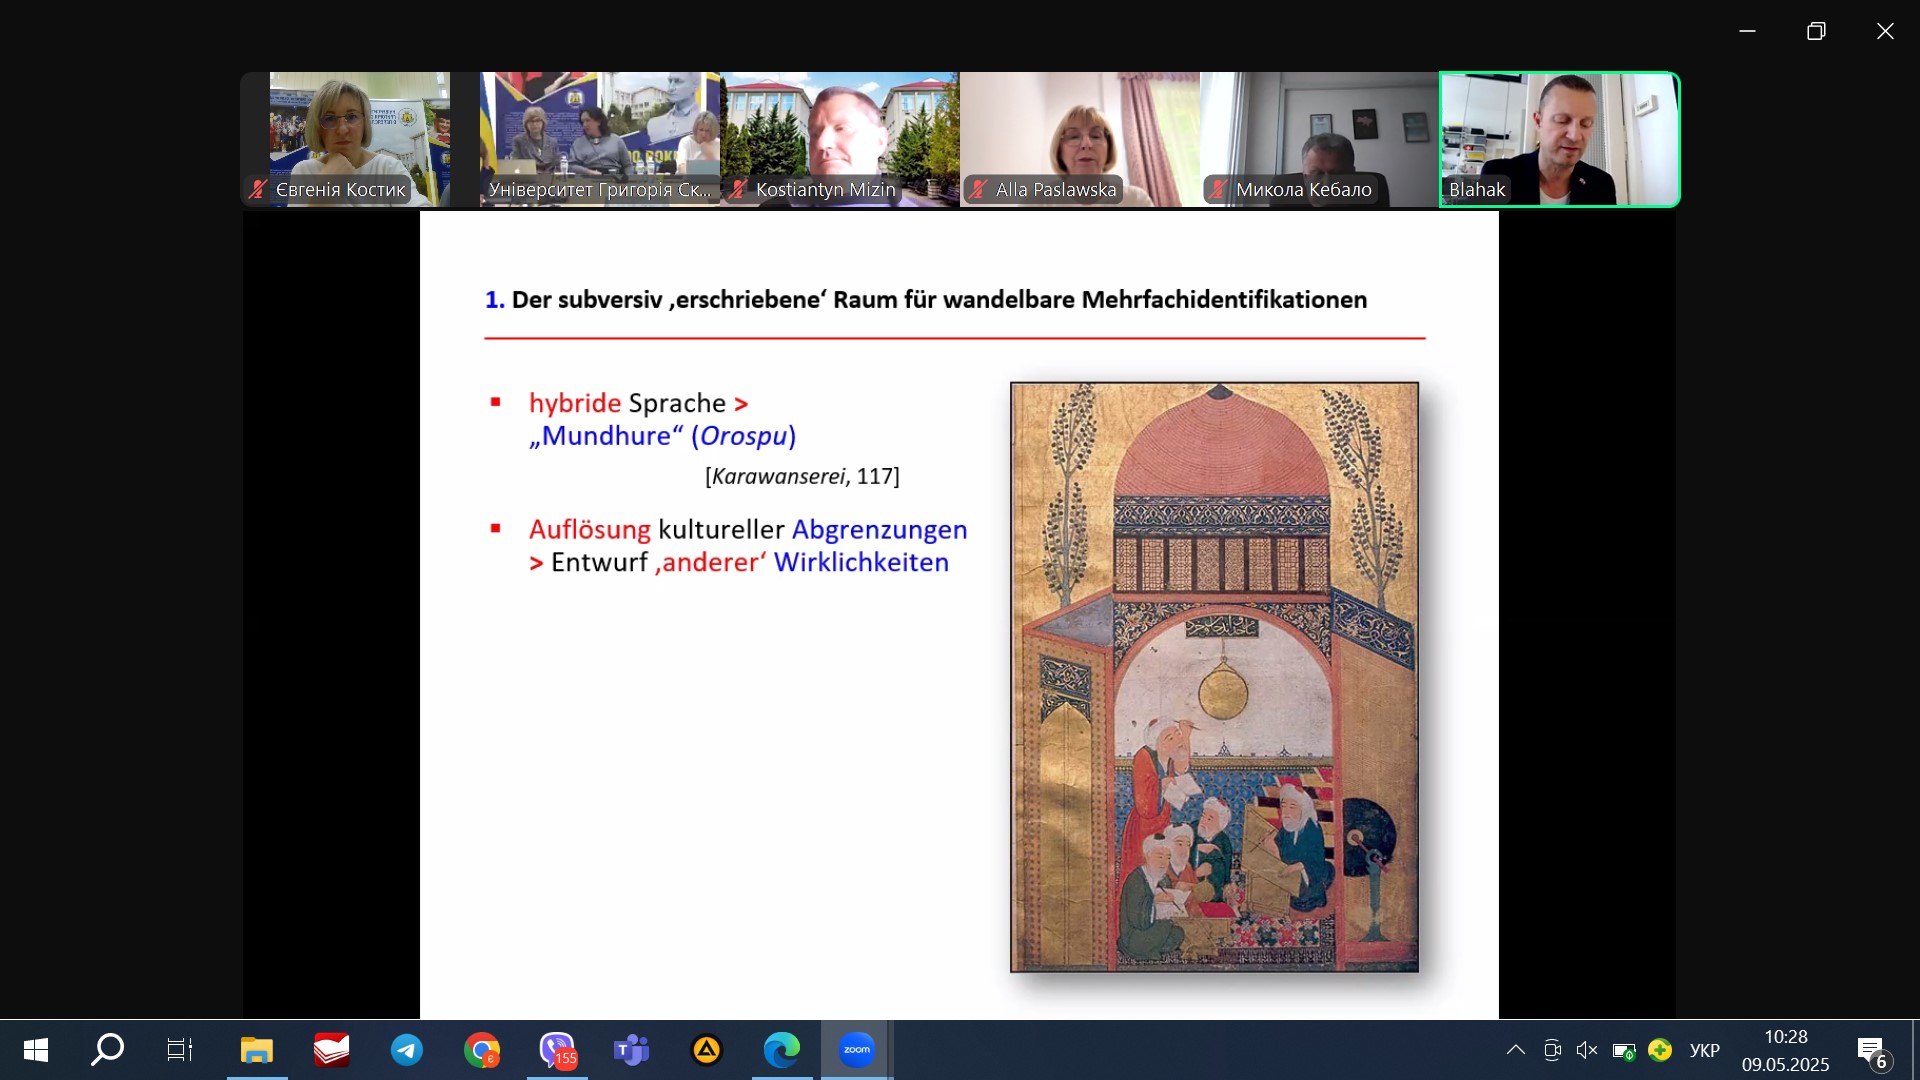Open Task View on taskbar

pos(180,1050)
